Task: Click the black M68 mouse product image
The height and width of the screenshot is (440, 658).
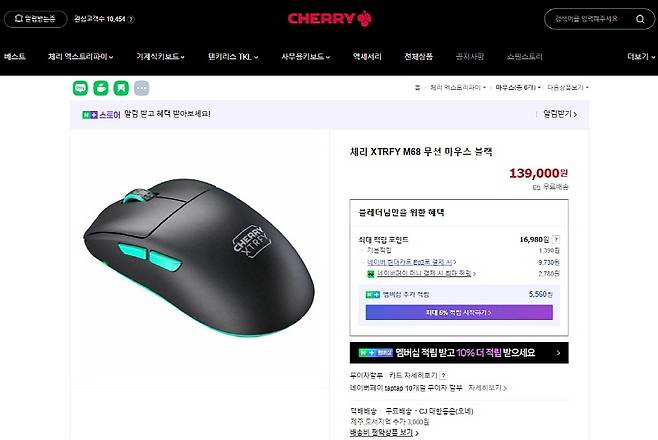Action: pyautogui.click(x=199, y=258)
